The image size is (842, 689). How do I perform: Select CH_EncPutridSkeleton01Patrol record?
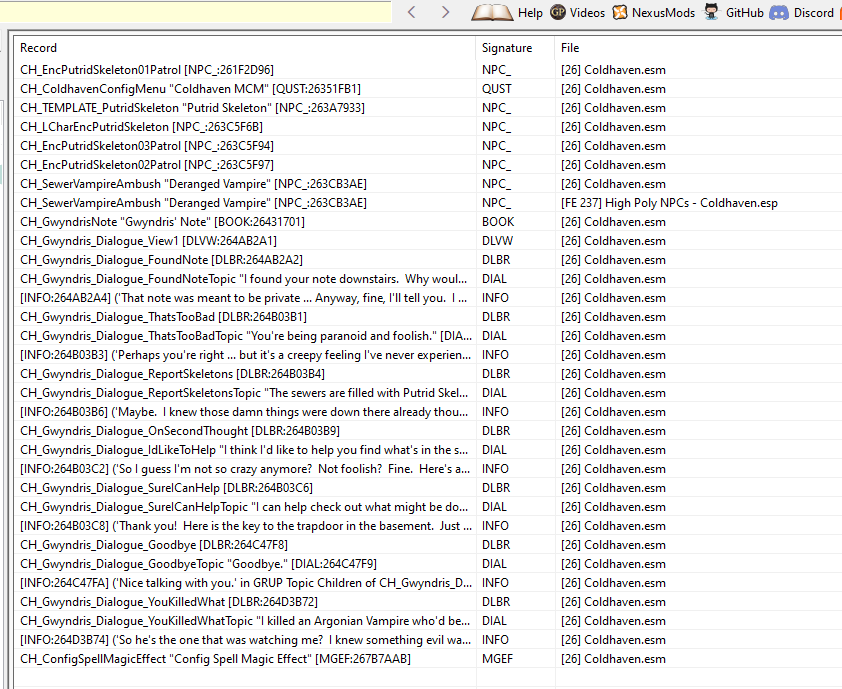pyautogui.click(x=147, y=70)
